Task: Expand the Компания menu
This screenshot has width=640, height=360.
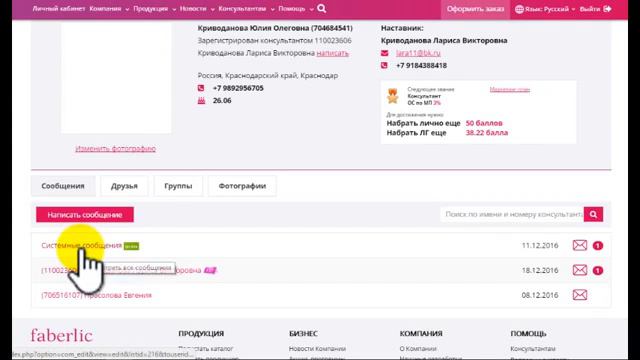Action: pos(109,9)
